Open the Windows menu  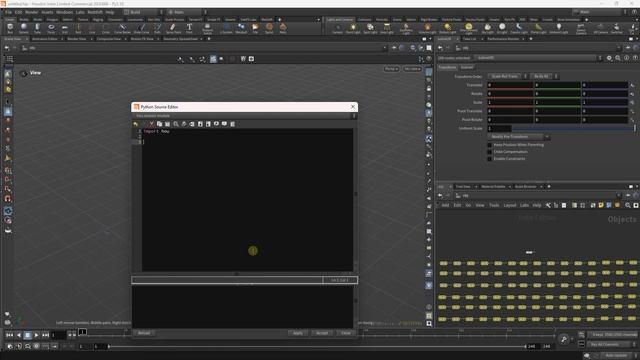pos(64,12)
